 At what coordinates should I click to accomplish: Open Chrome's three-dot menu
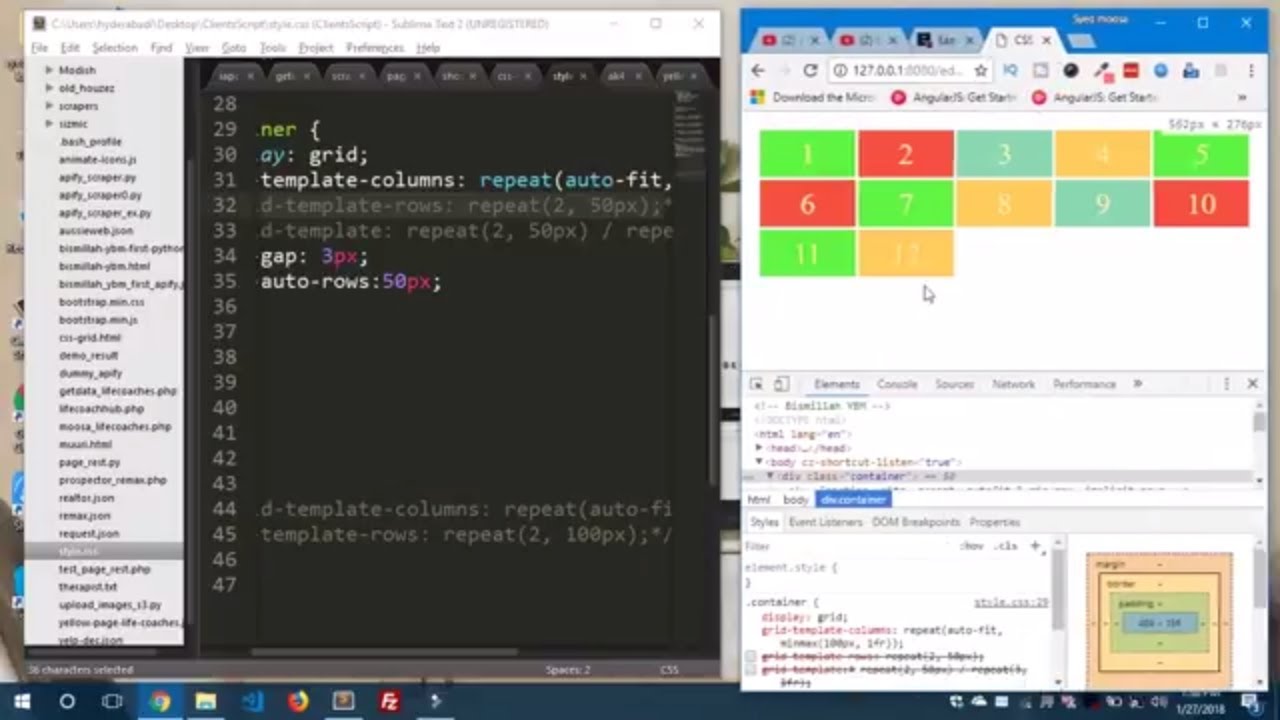pyautogui.click(x=1251, y=70)
